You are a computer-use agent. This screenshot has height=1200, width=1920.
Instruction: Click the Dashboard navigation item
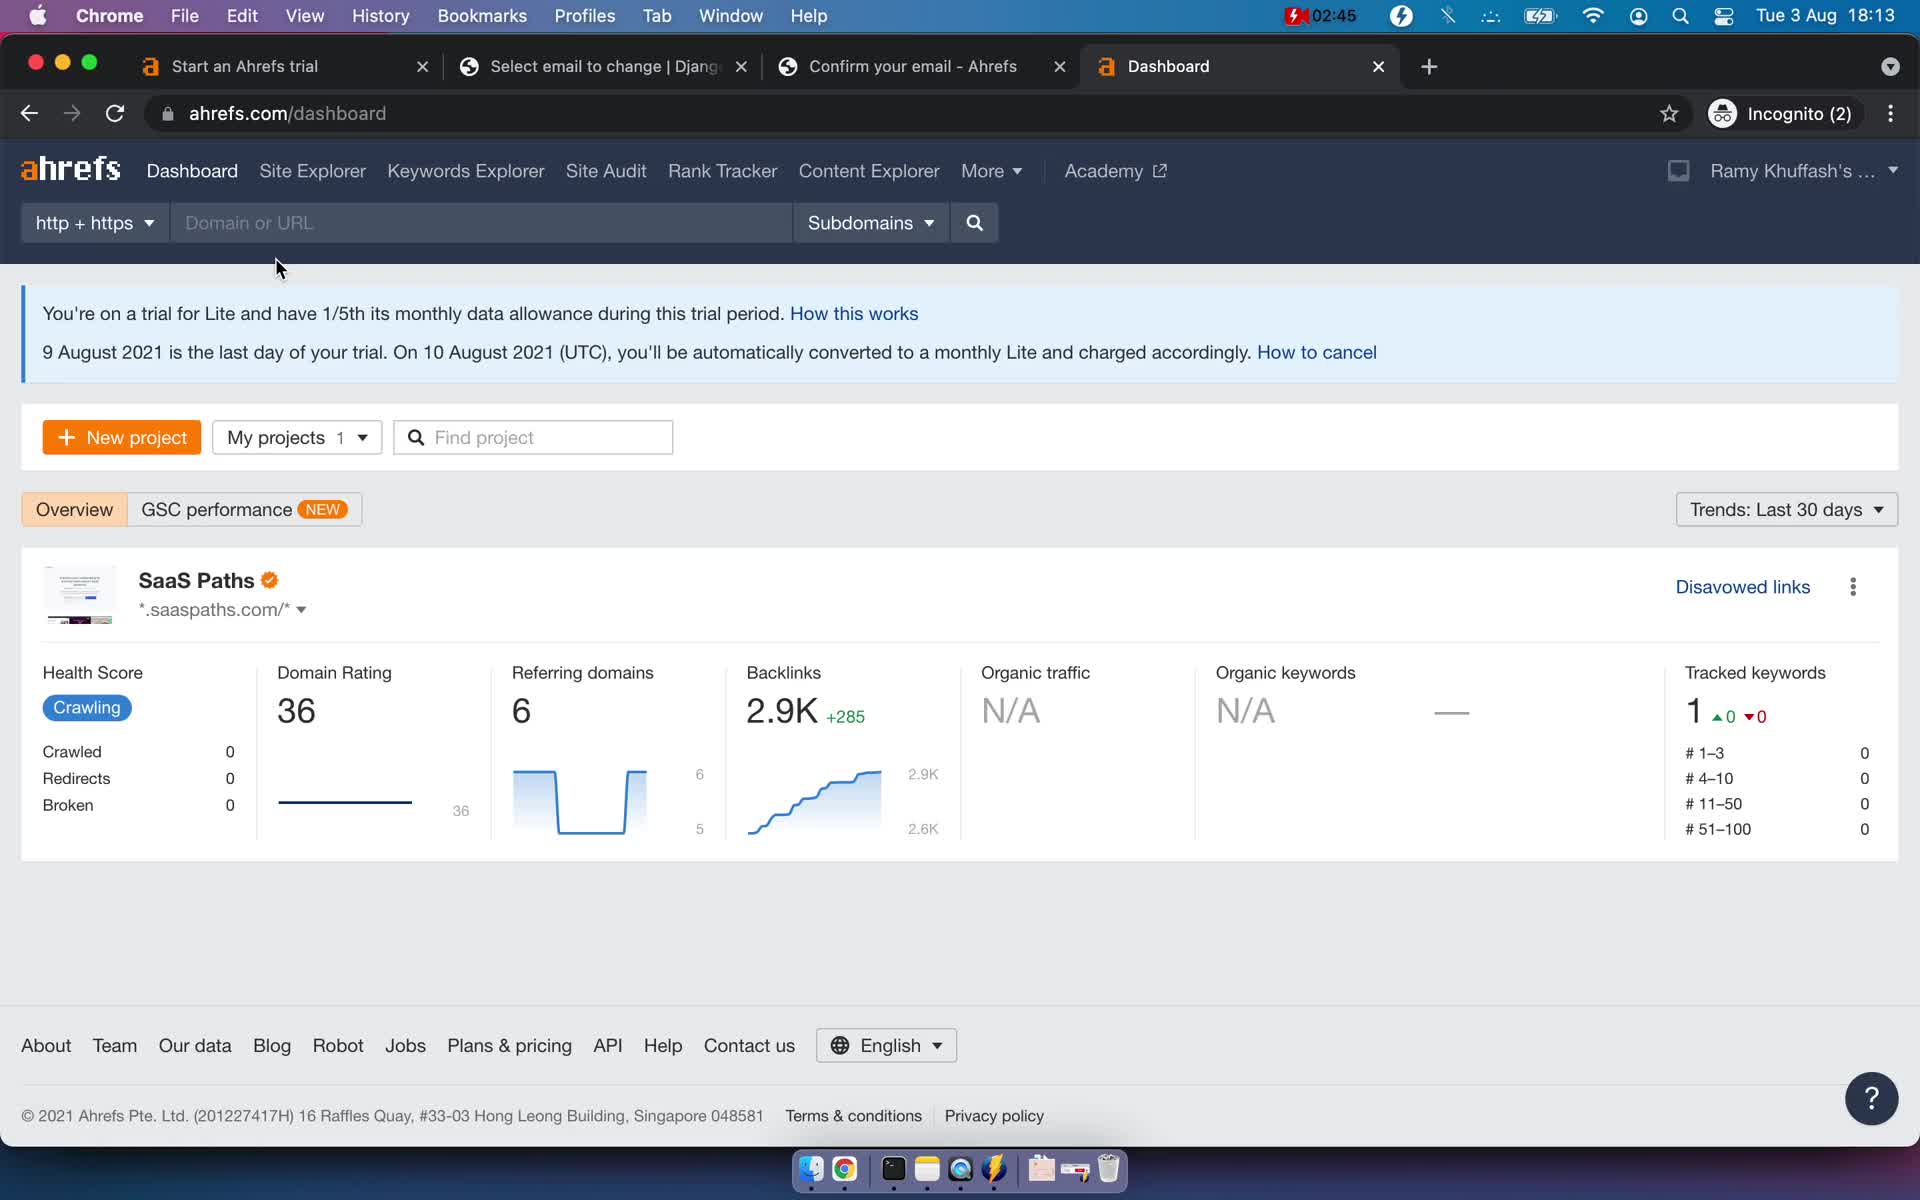(x=192, y=171)
